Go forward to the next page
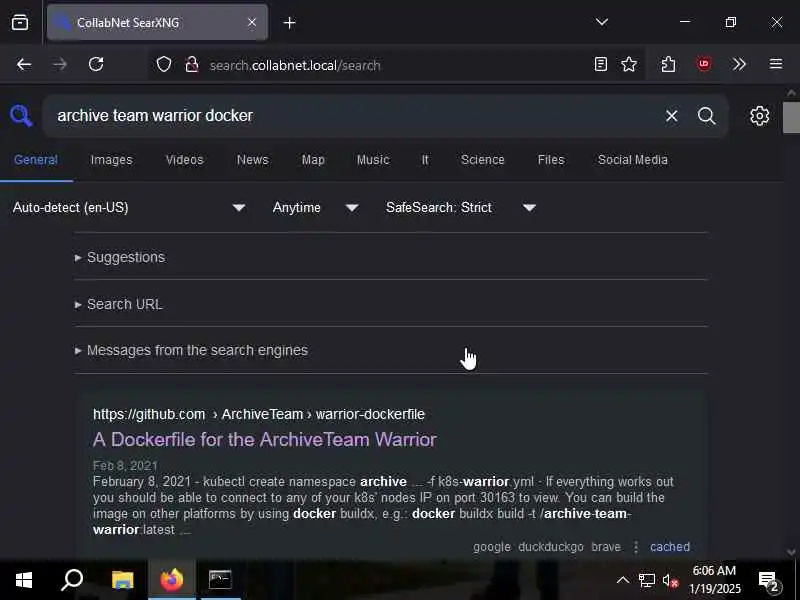The height and width of the screenshot is (600, 800). tap(60, 65)
